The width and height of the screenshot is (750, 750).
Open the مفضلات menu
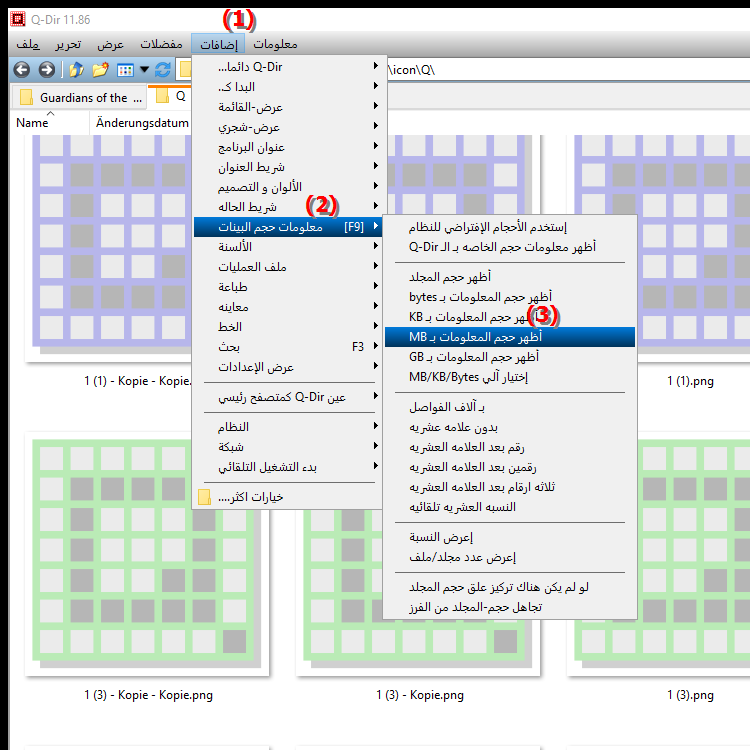tap(161, 44)
